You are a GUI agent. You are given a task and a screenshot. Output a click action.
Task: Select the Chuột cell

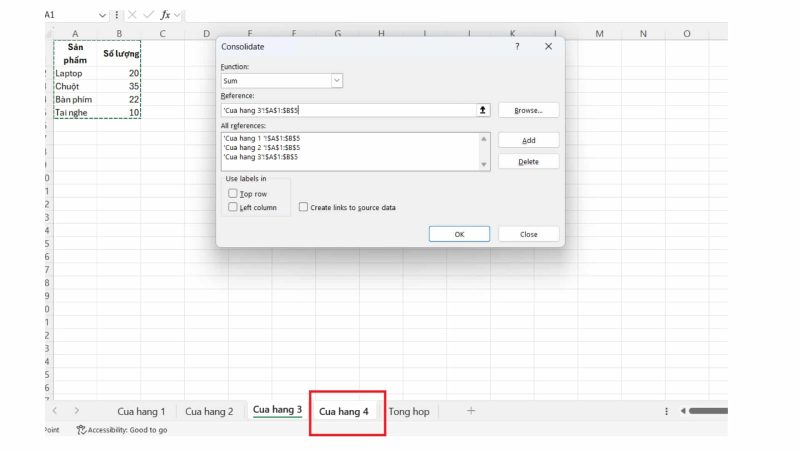point(75,86)
